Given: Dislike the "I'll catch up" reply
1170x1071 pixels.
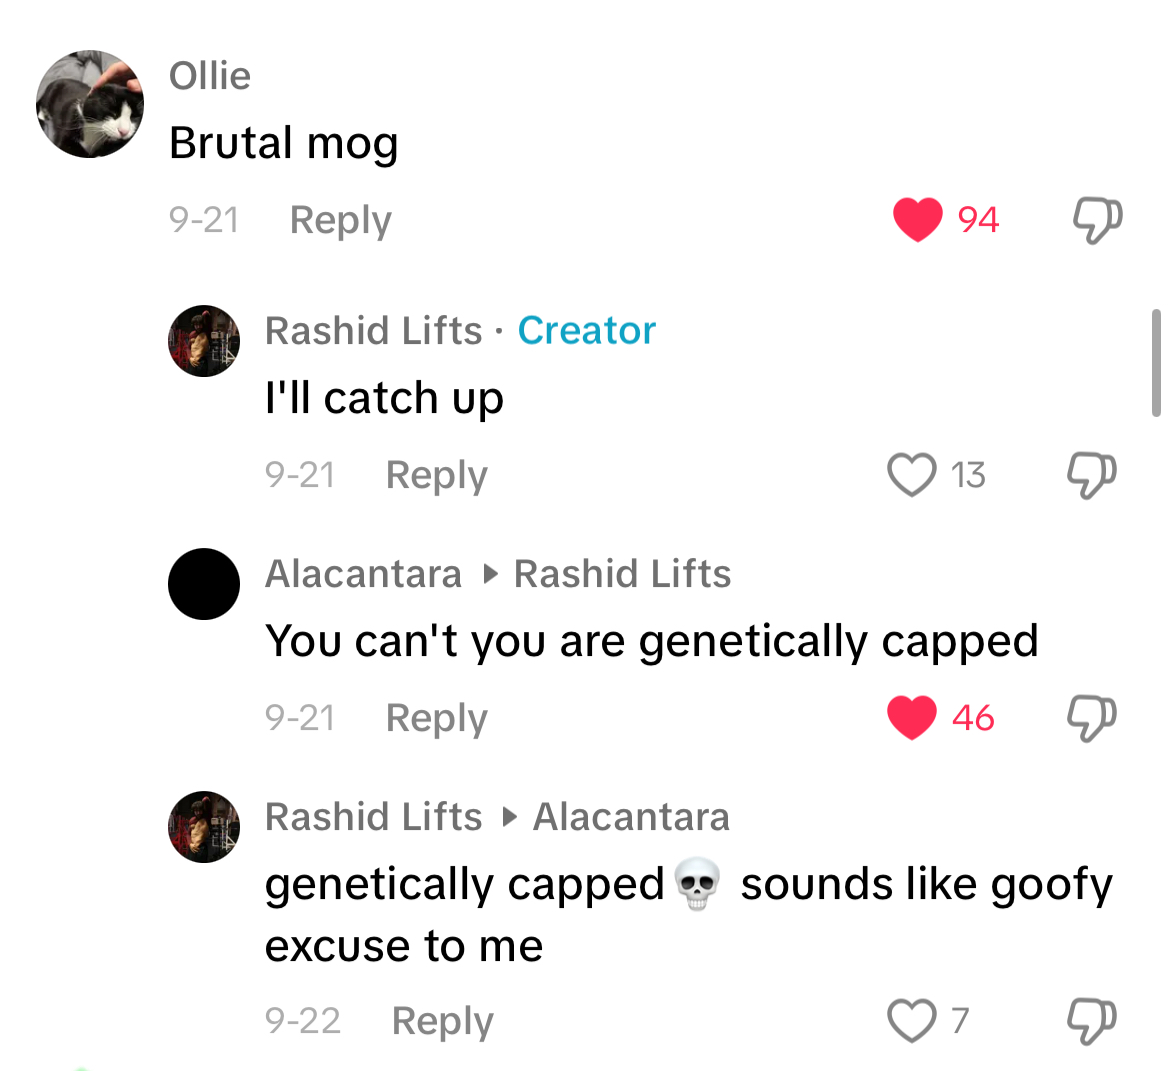Looking at the screenshot, I should click(1092, 475).
